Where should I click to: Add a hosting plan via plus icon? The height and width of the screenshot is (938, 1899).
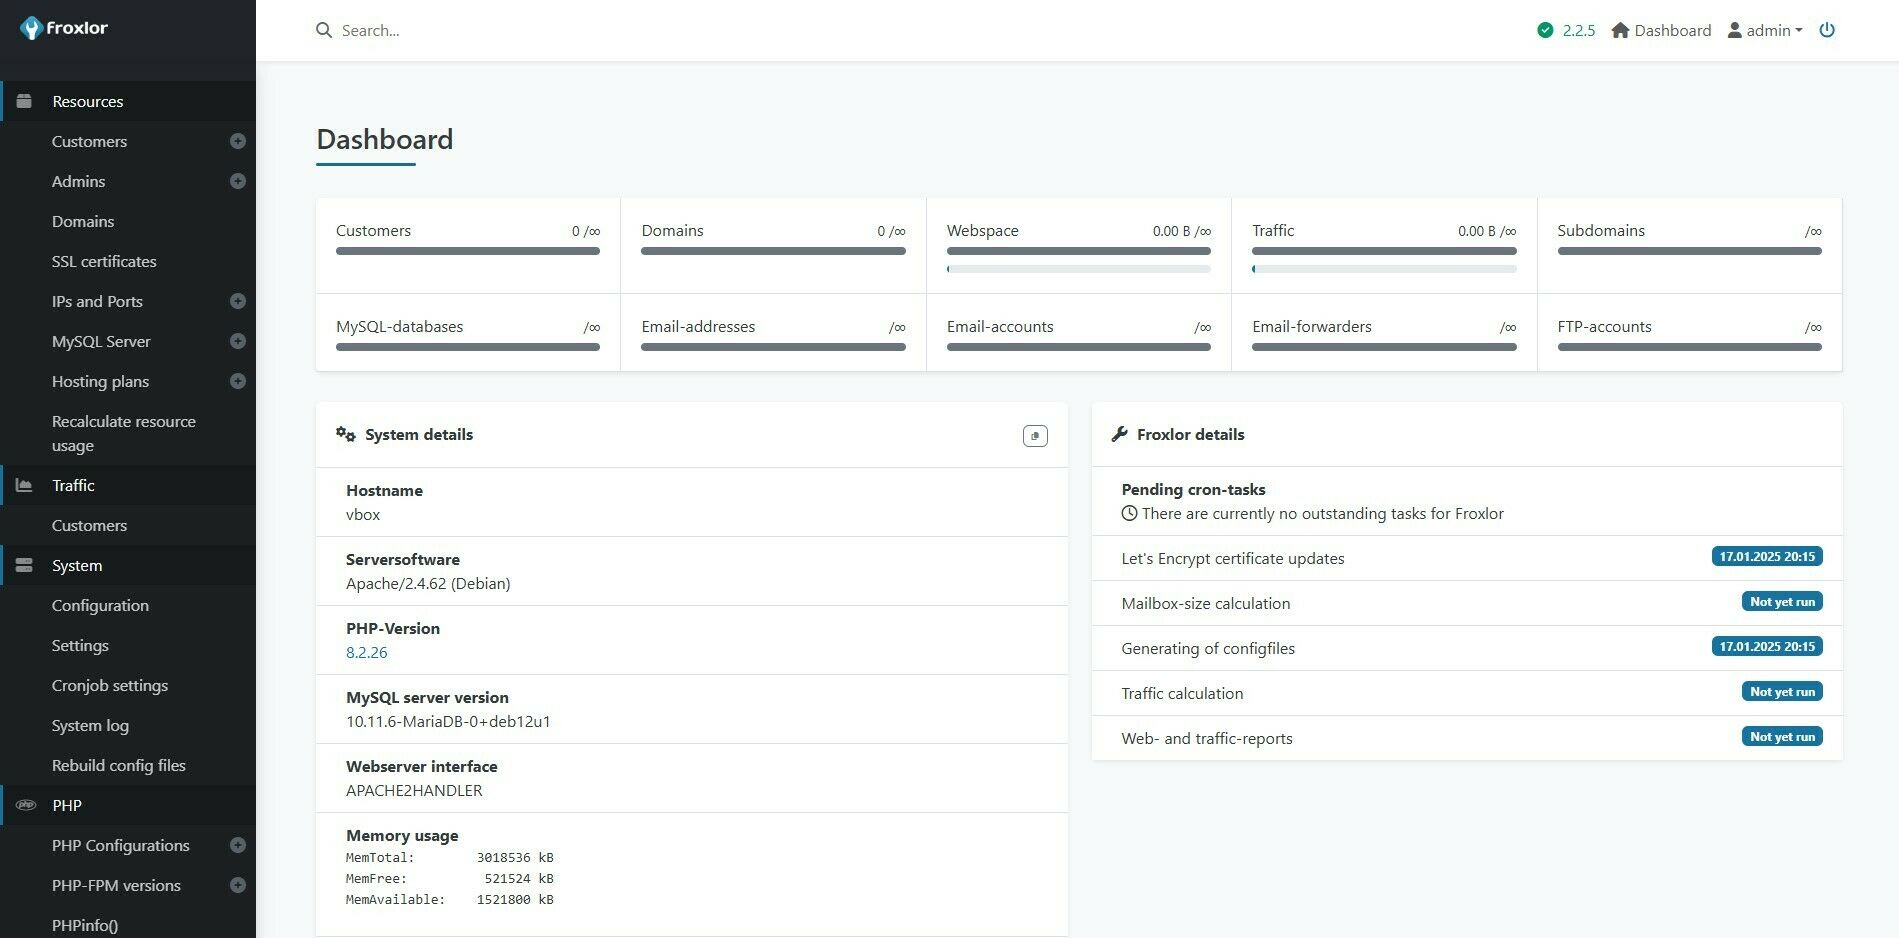point(238,381)
